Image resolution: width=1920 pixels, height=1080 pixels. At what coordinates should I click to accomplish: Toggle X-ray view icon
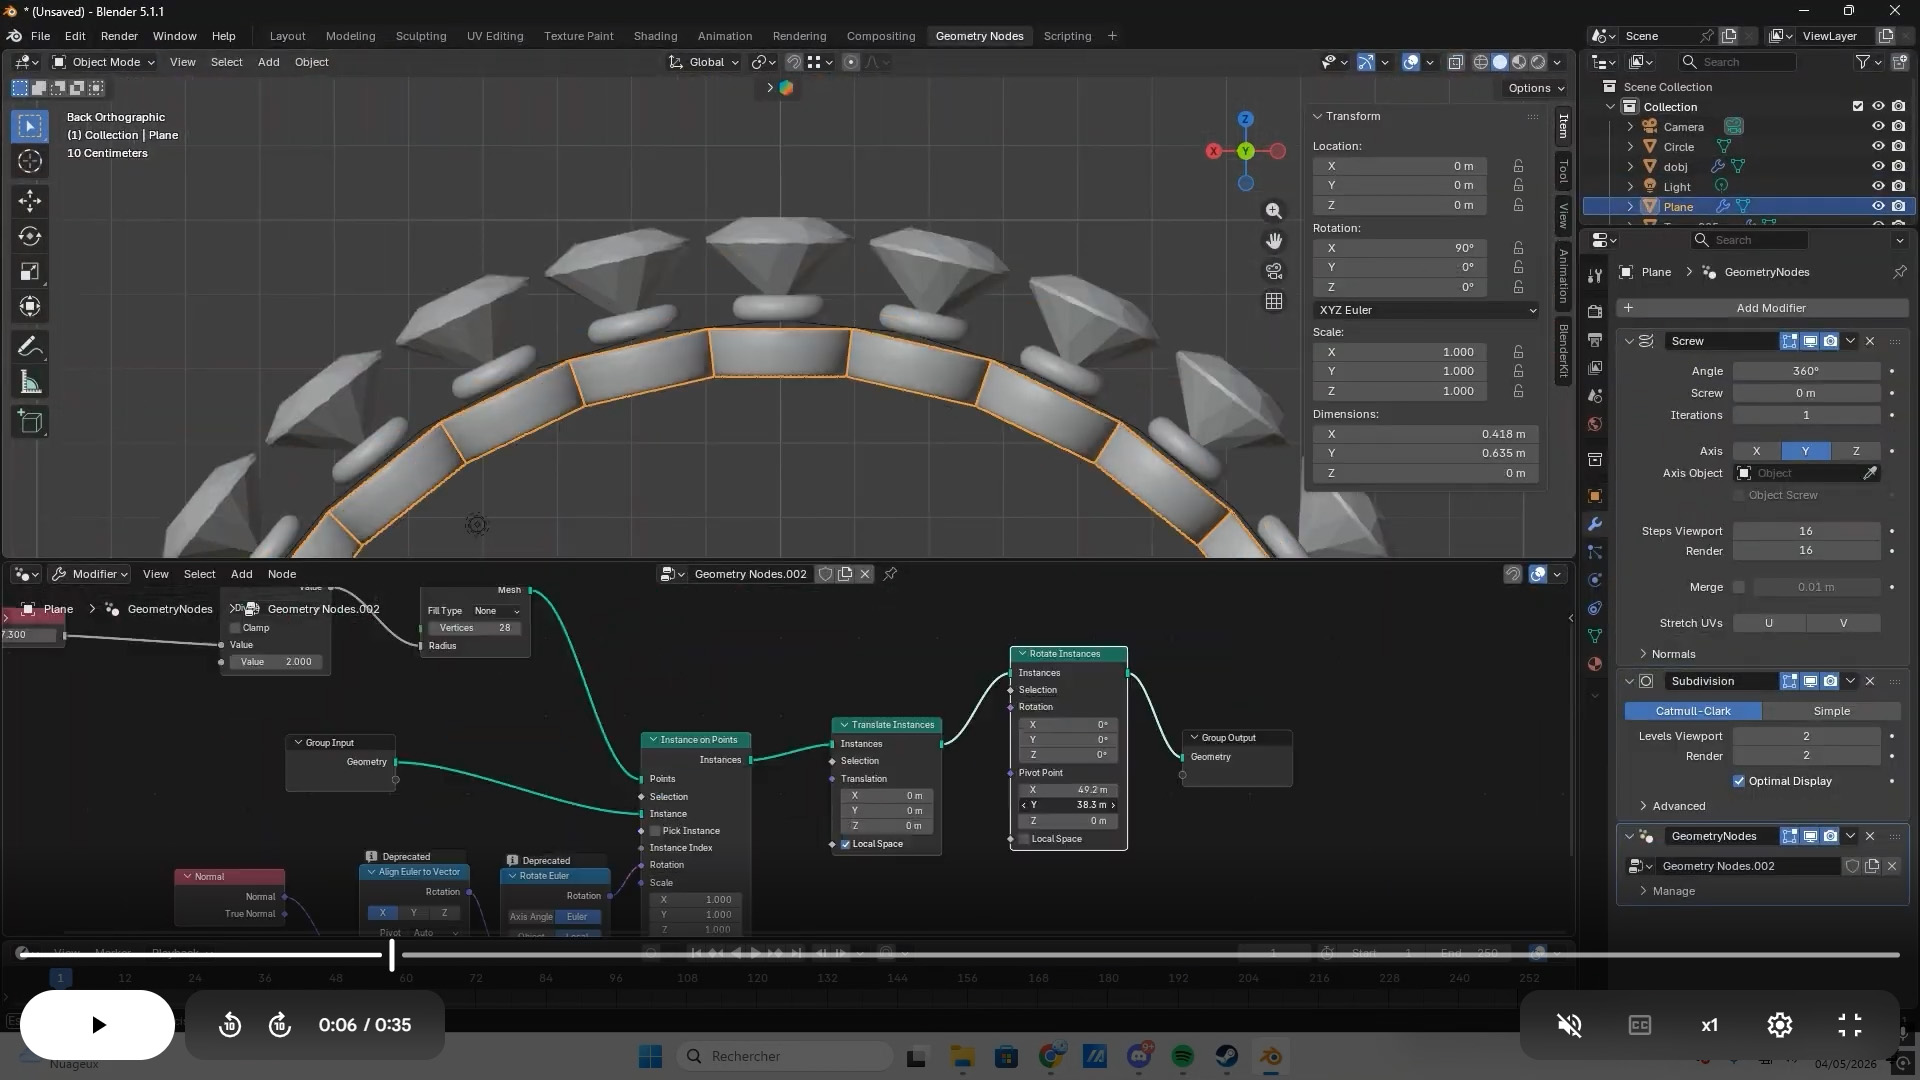click(x=1456, y=62)
